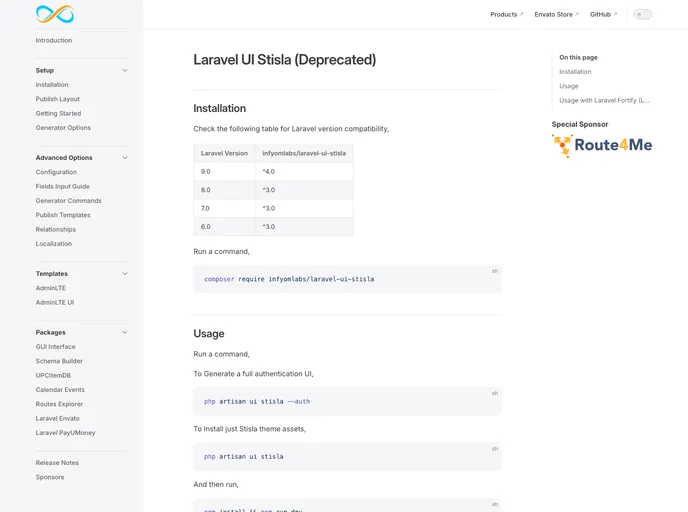688x512 pixels.
Task: Collapse the Setup section chevron
Action: click(125, 70)
